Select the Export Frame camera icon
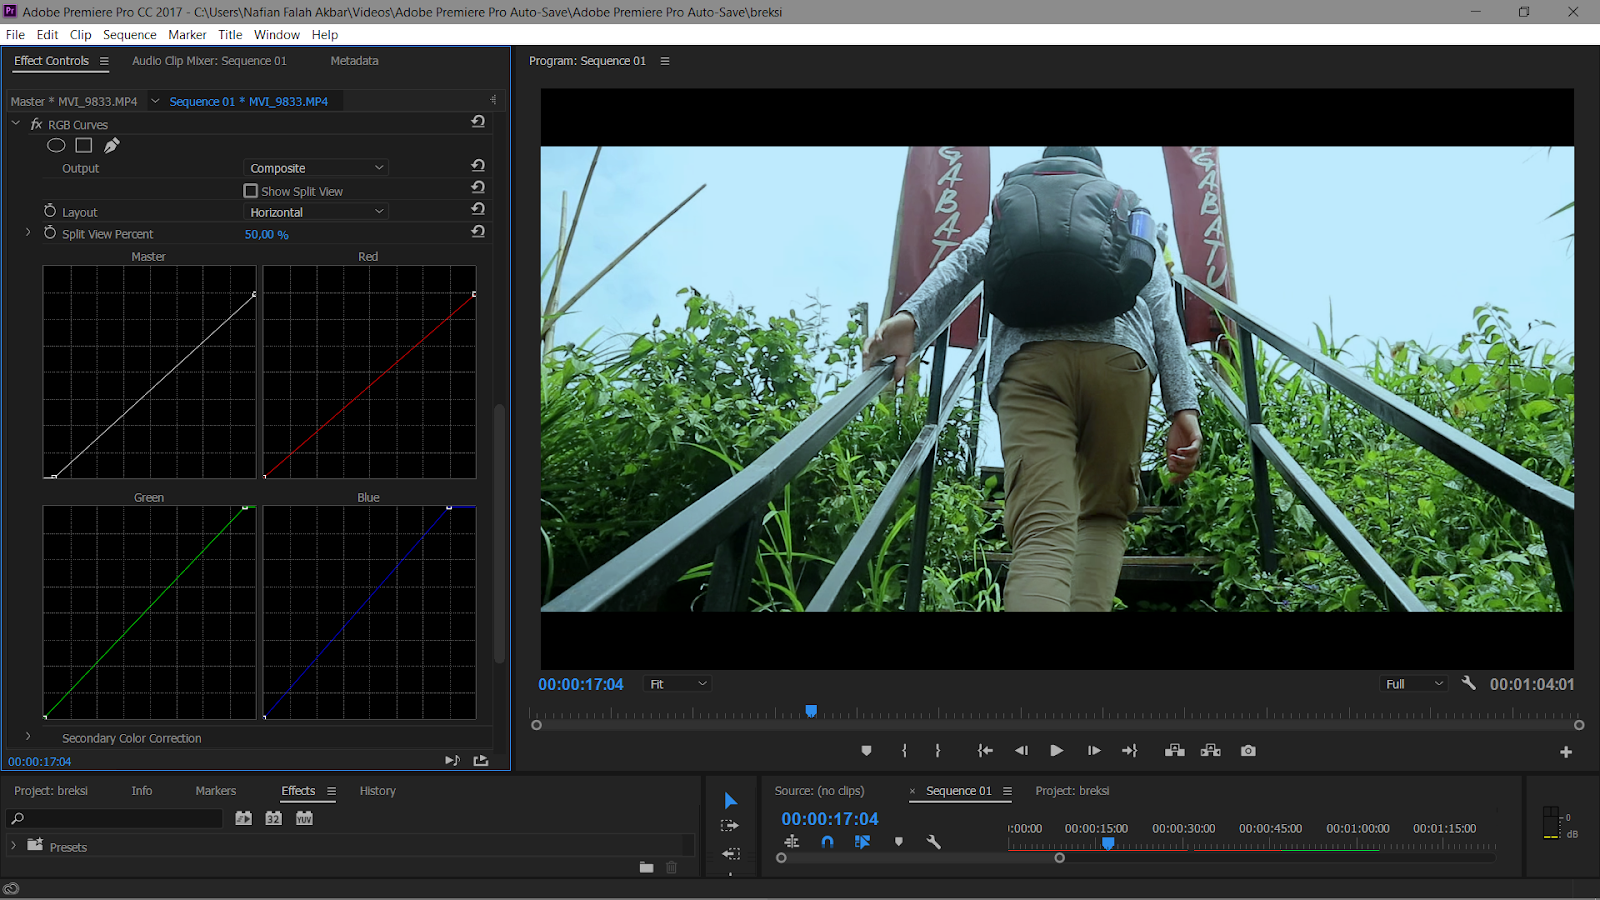The width and height of the screenshot is (1600, 900). 1247,750
